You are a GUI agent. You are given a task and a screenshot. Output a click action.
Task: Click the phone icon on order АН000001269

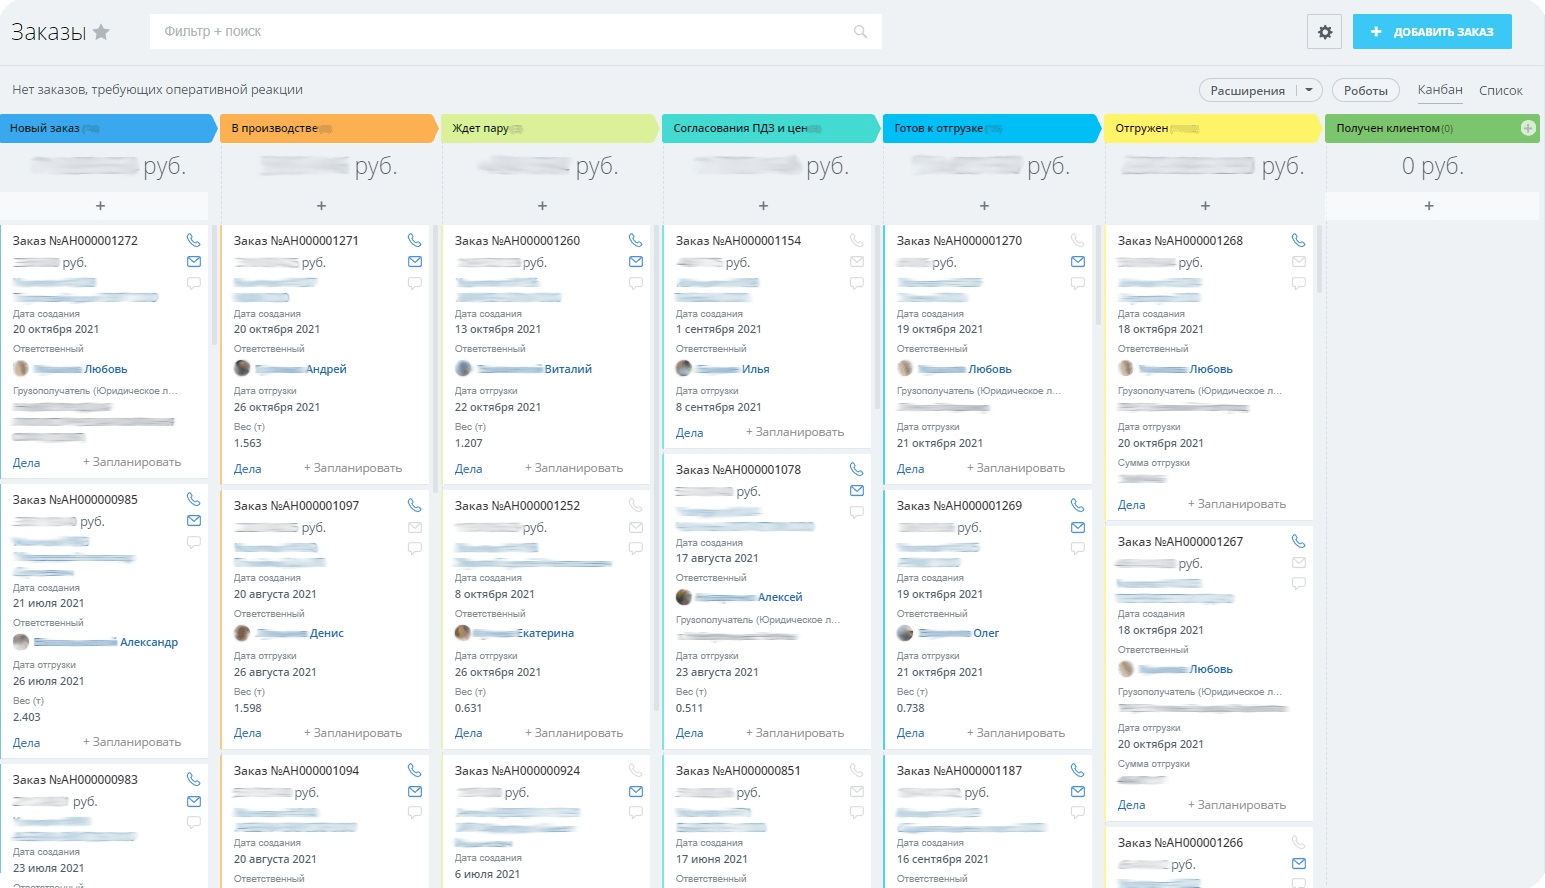pos(1078,506)
